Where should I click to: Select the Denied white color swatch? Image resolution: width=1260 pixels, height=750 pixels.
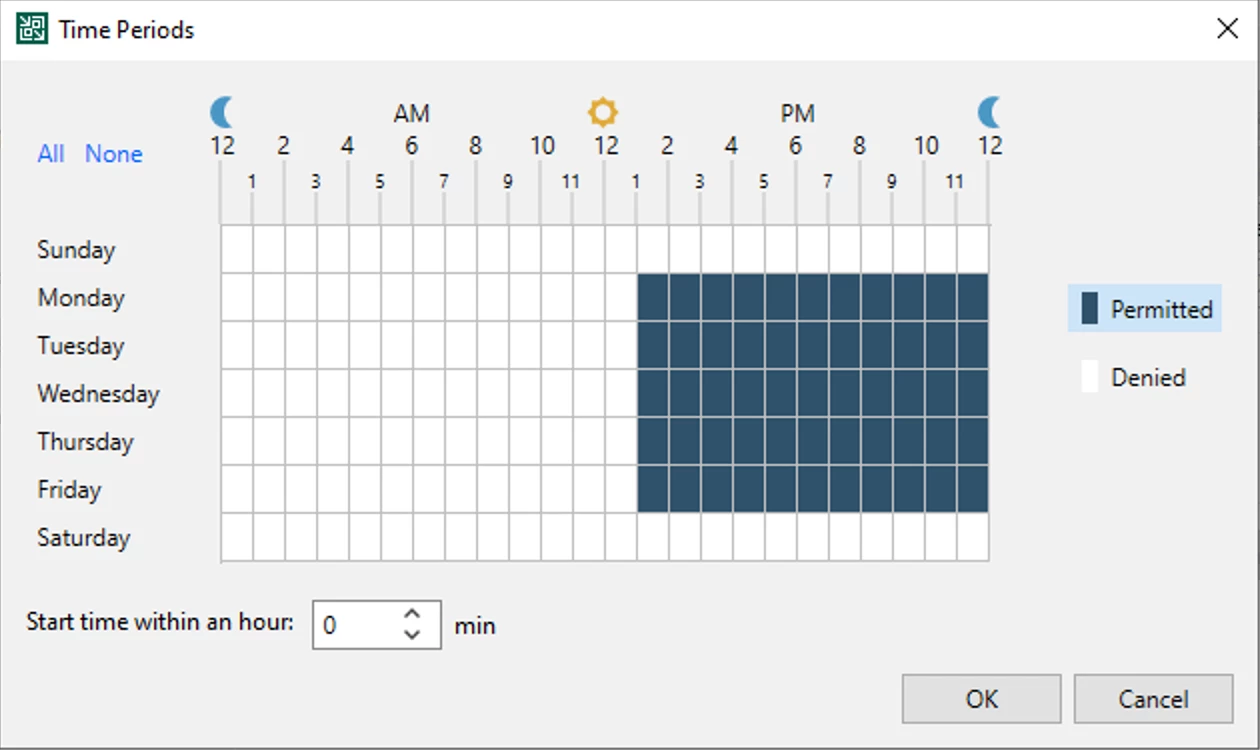pos(1090,377)
